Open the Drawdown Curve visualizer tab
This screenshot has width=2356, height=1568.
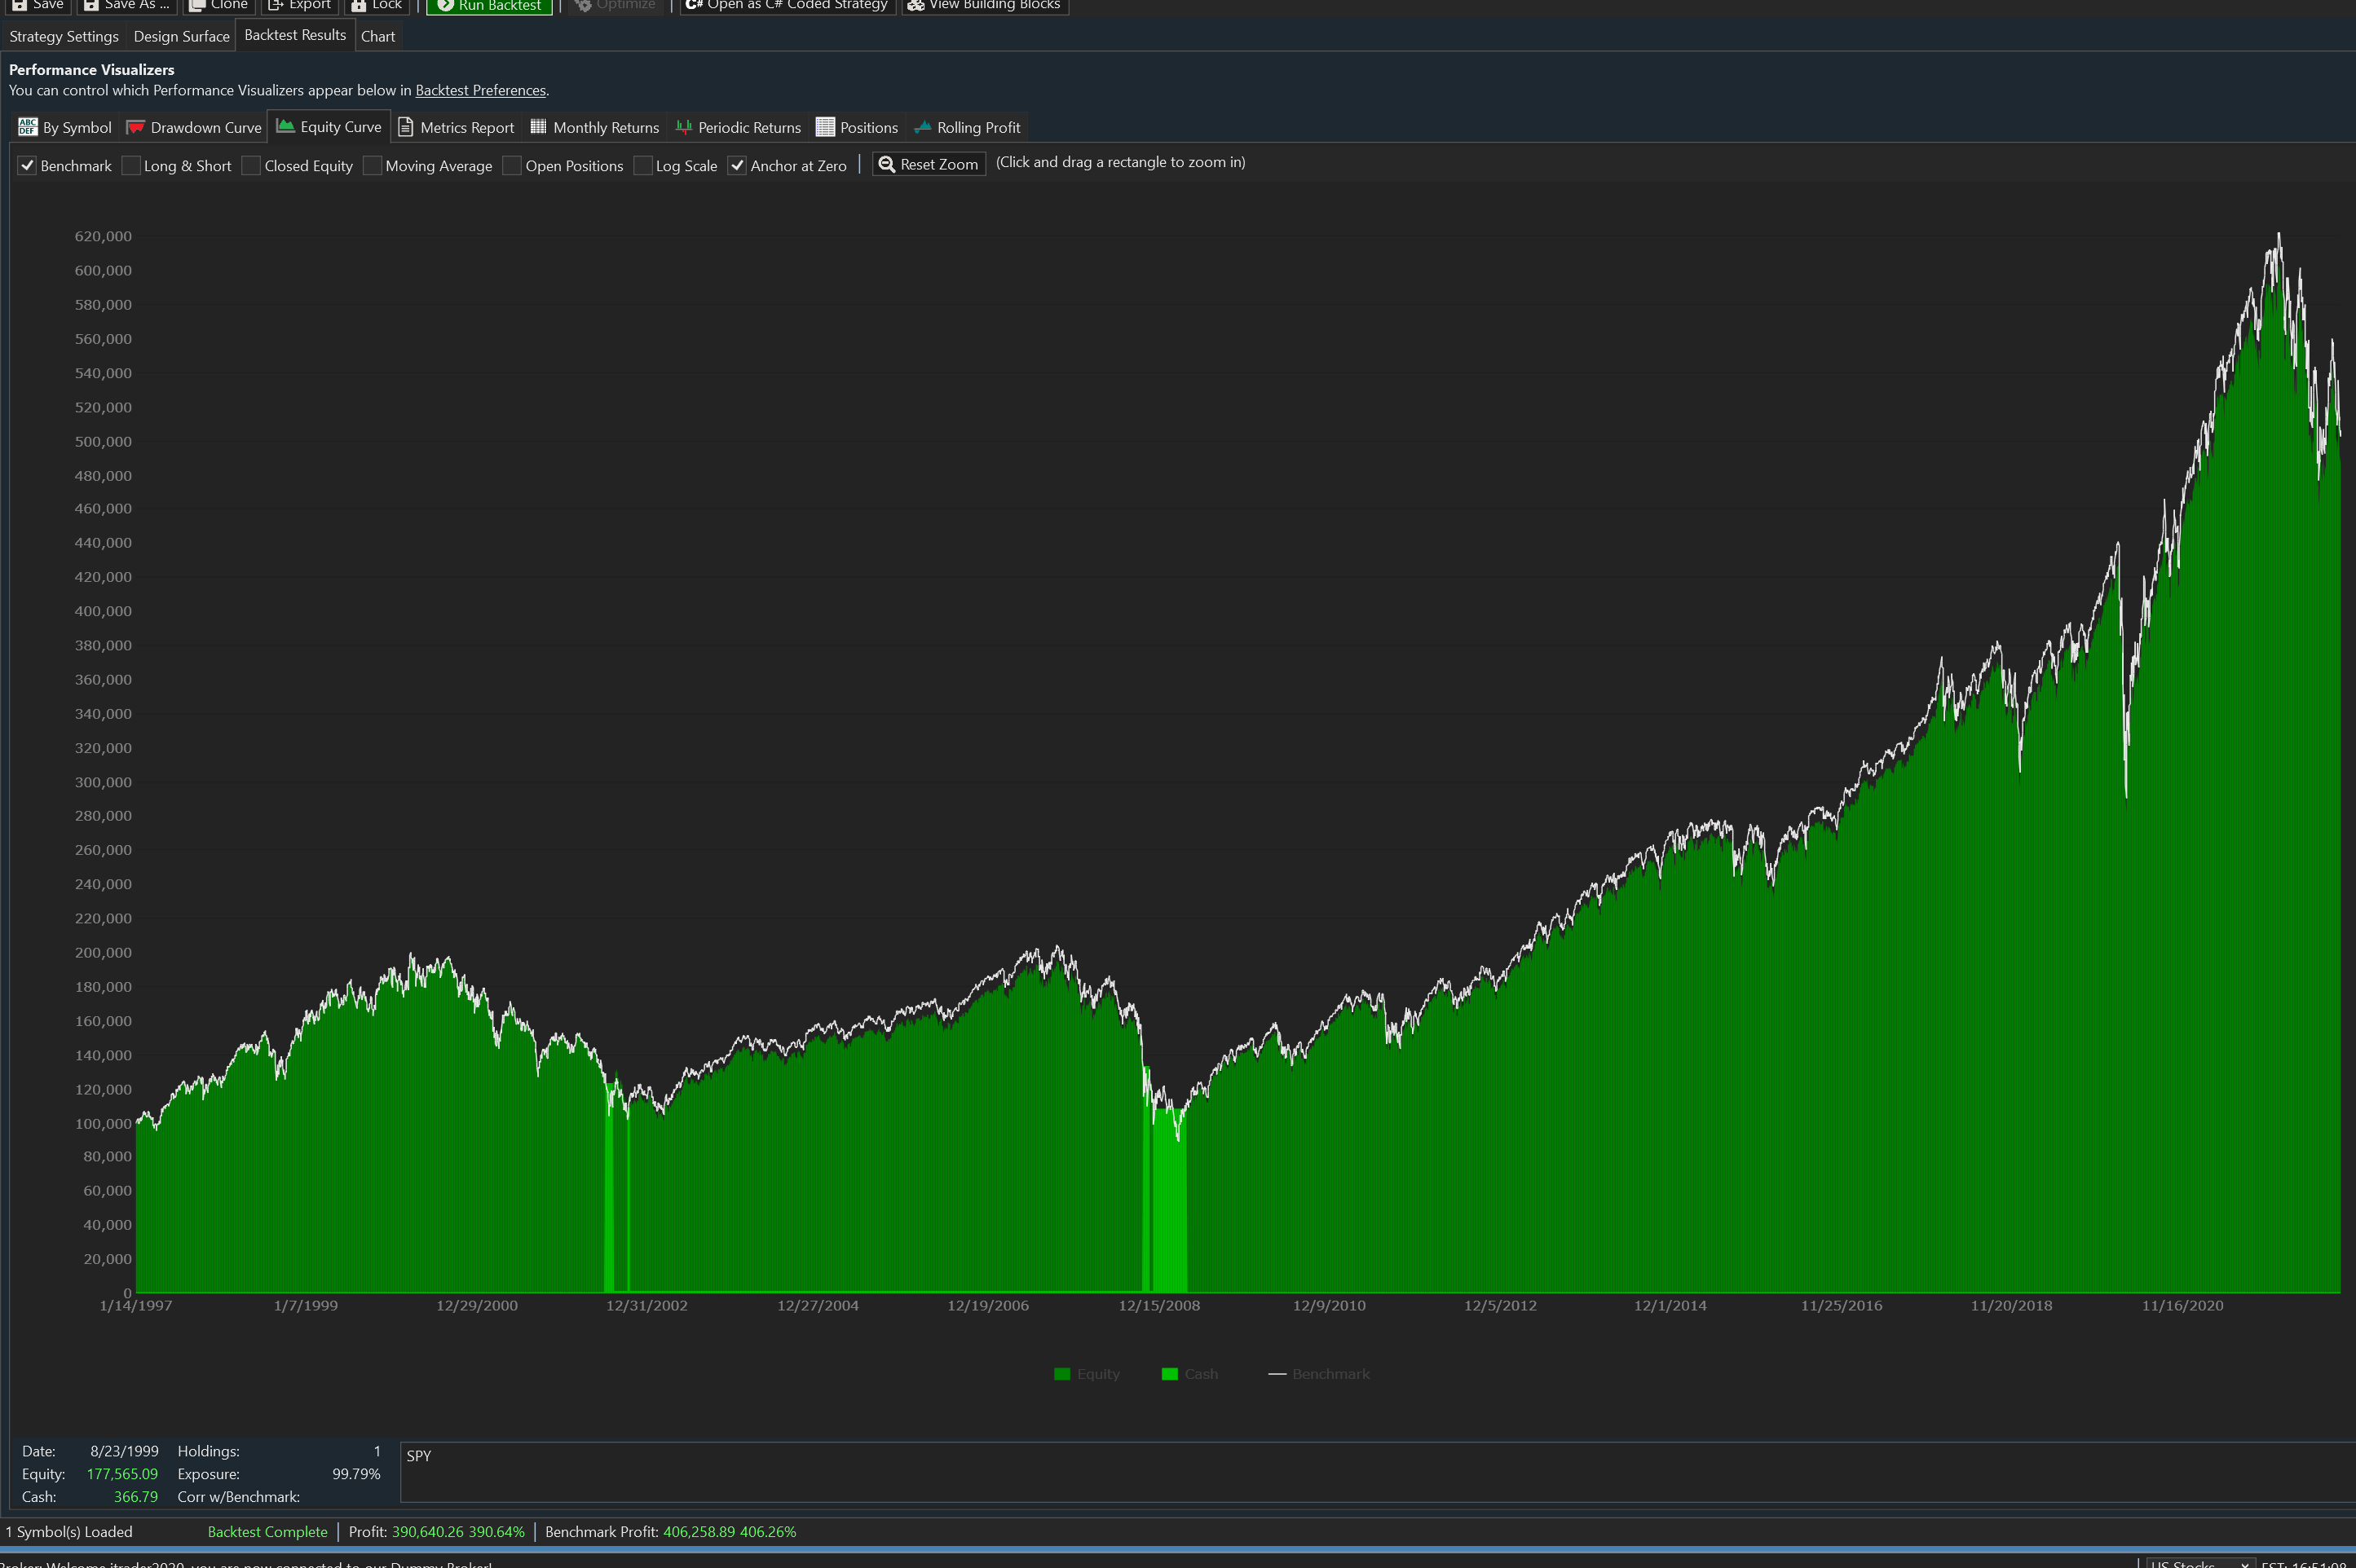tap(194, 127)
